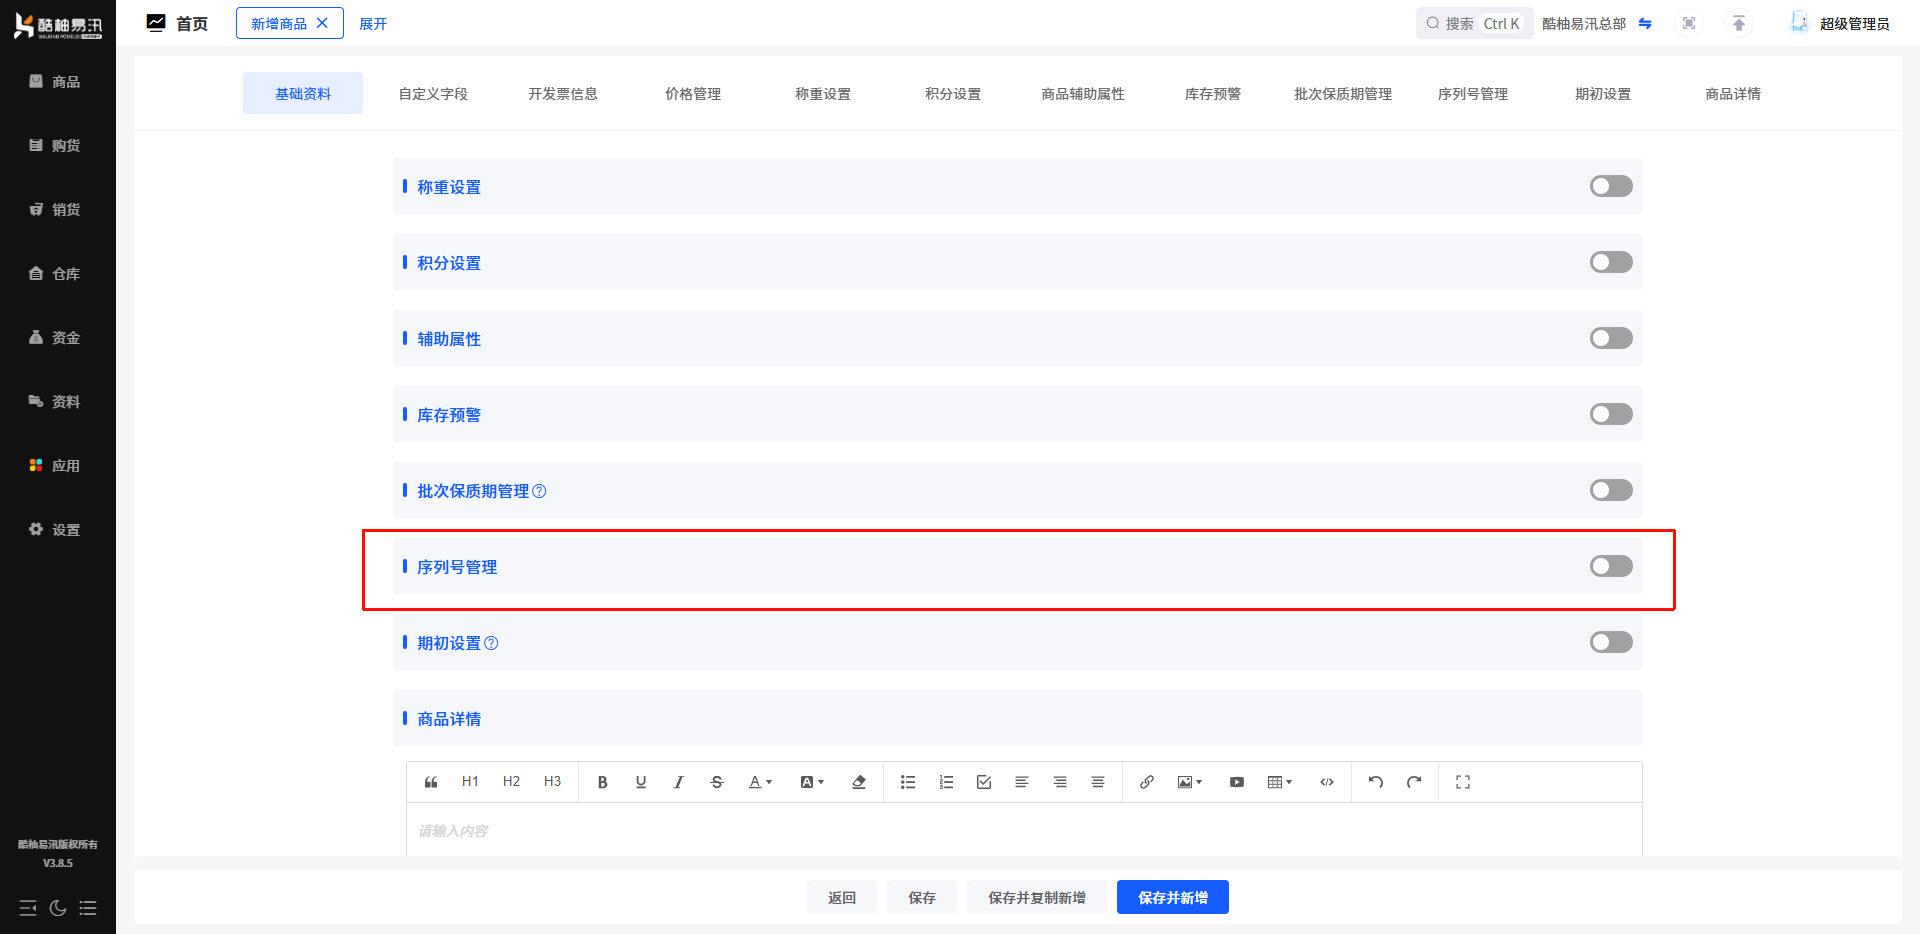The width and height of the screenshot is (1920, 934).
Task: Enable the 序列号管理 toggle switch
Action: pyautogui.click(x=1610, y=566)
